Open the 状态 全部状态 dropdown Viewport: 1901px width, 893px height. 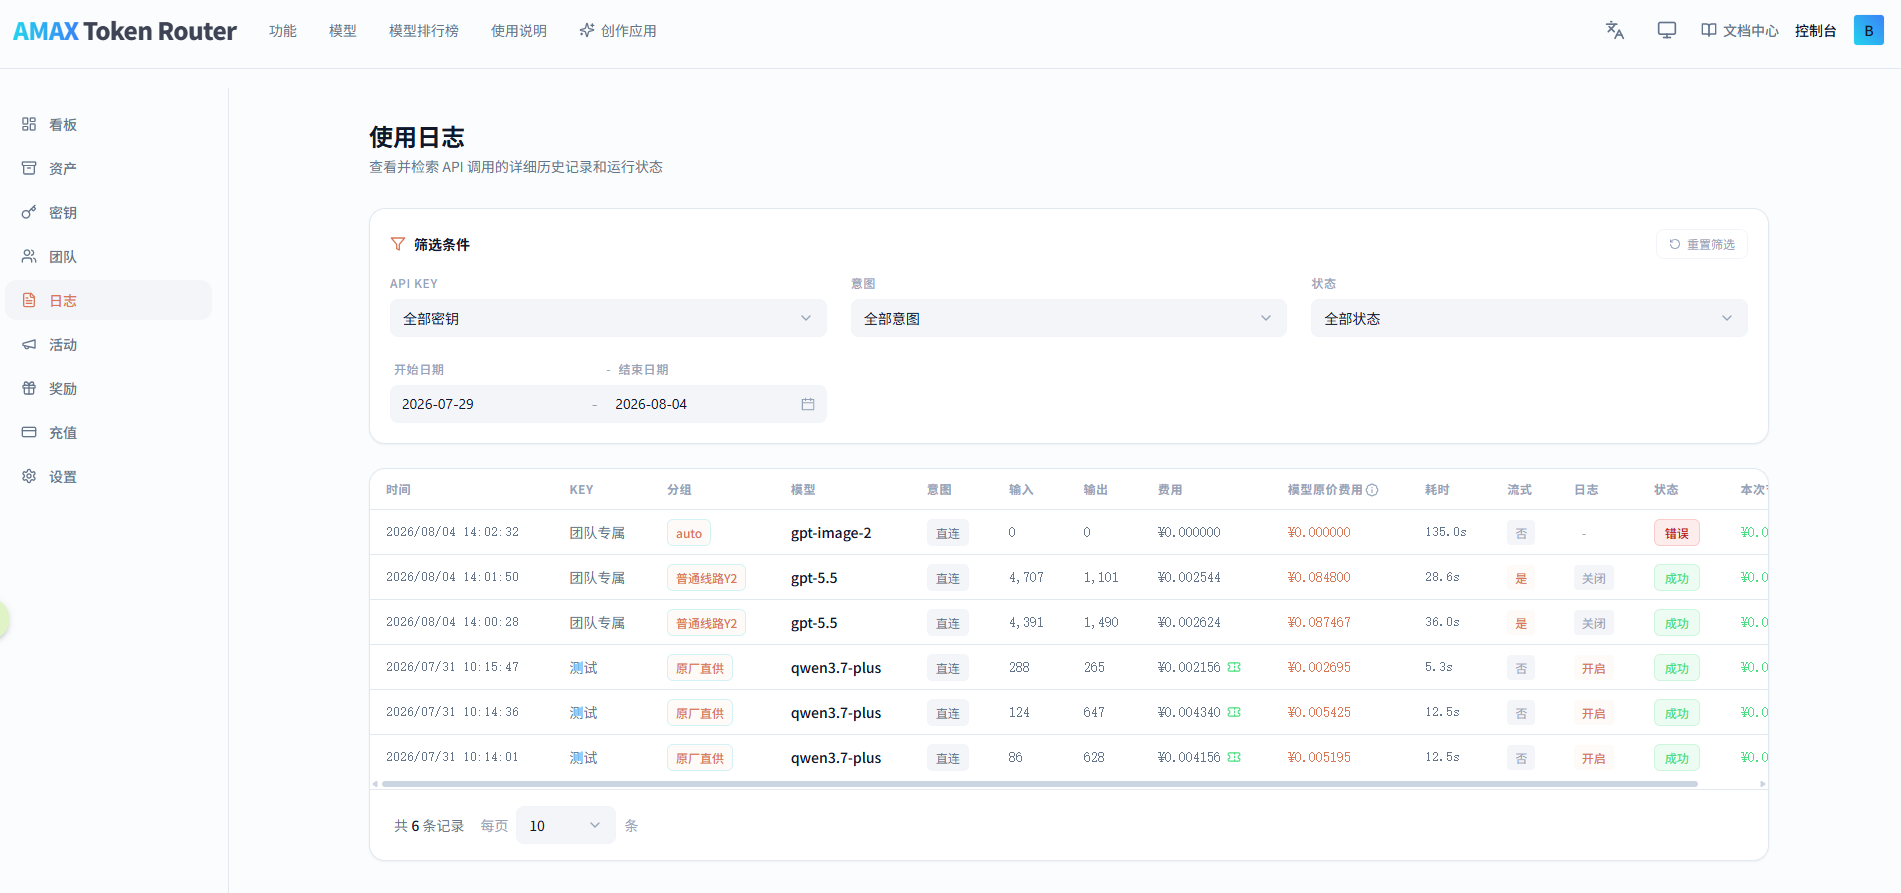(1529, 318)
